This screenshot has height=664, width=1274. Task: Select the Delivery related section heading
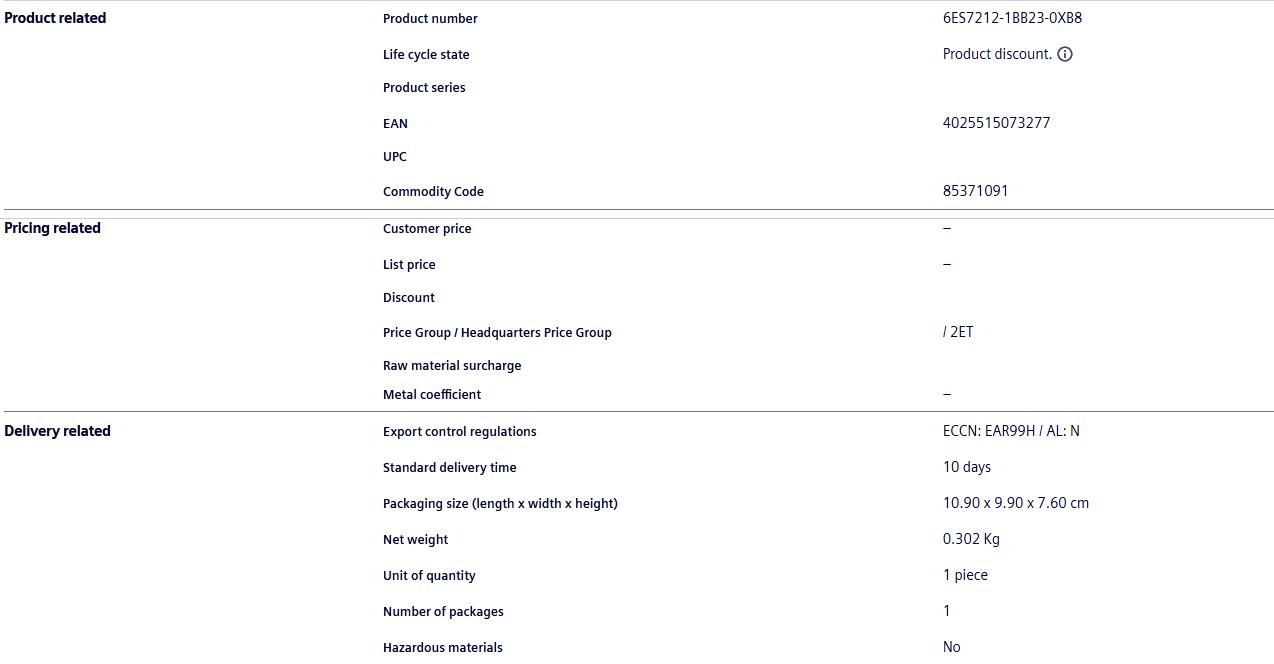coord(57,431)
